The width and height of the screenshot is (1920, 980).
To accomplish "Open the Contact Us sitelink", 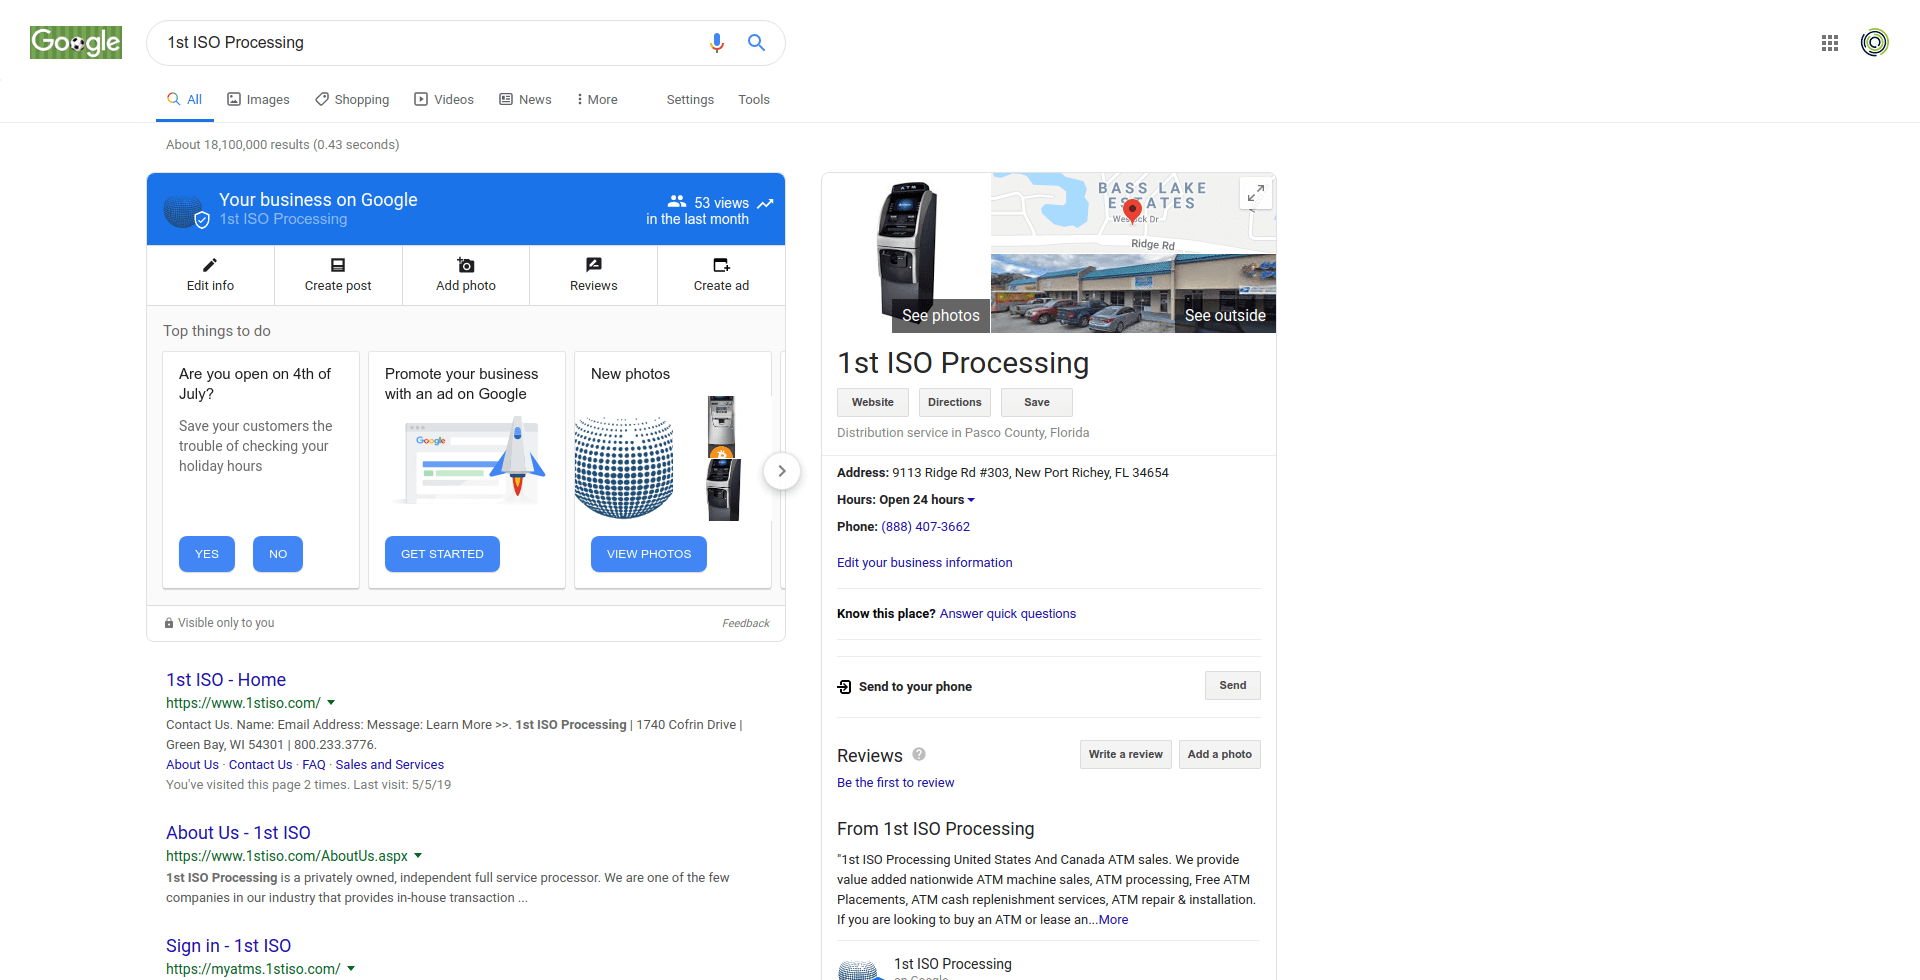I will [261, 765].
